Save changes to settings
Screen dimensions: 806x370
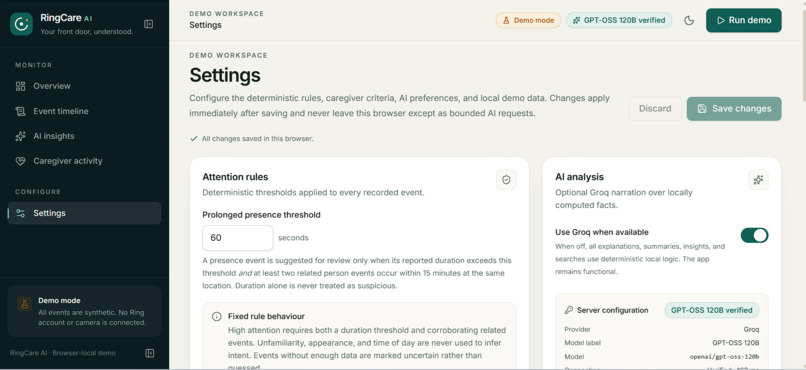coord(734,108)
